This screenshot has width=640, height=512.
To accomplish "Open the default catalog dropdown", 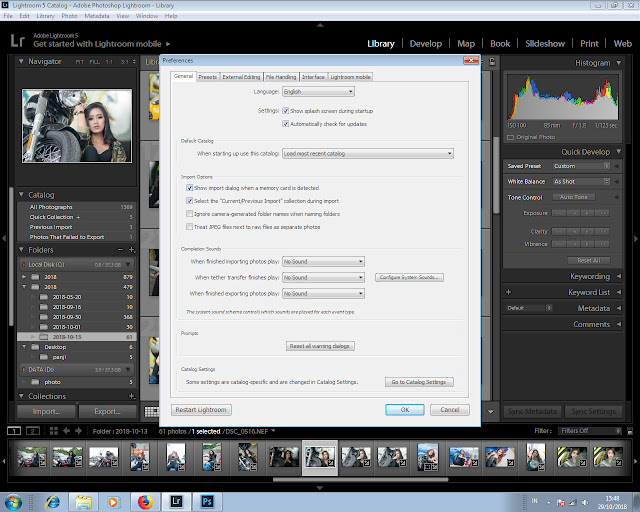I will 368,154.
